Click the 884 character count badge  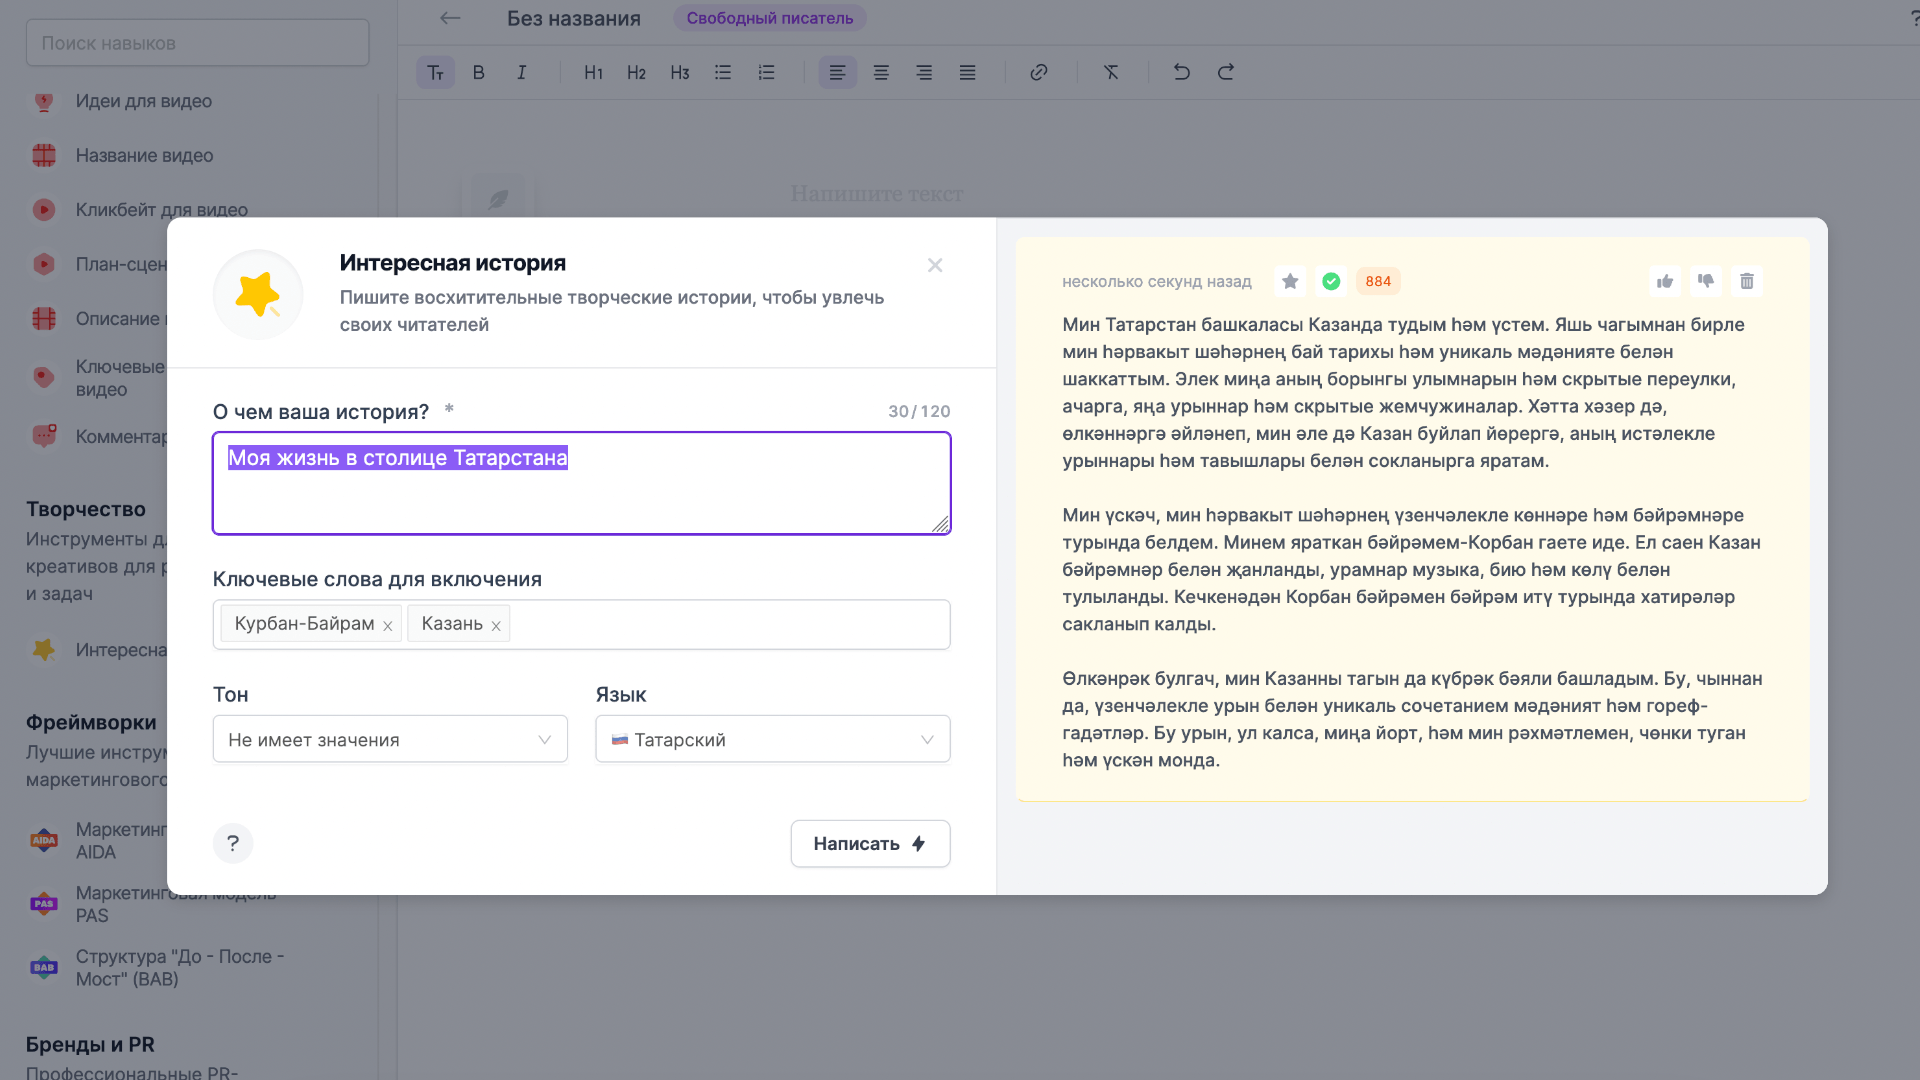coord(1378,281)
